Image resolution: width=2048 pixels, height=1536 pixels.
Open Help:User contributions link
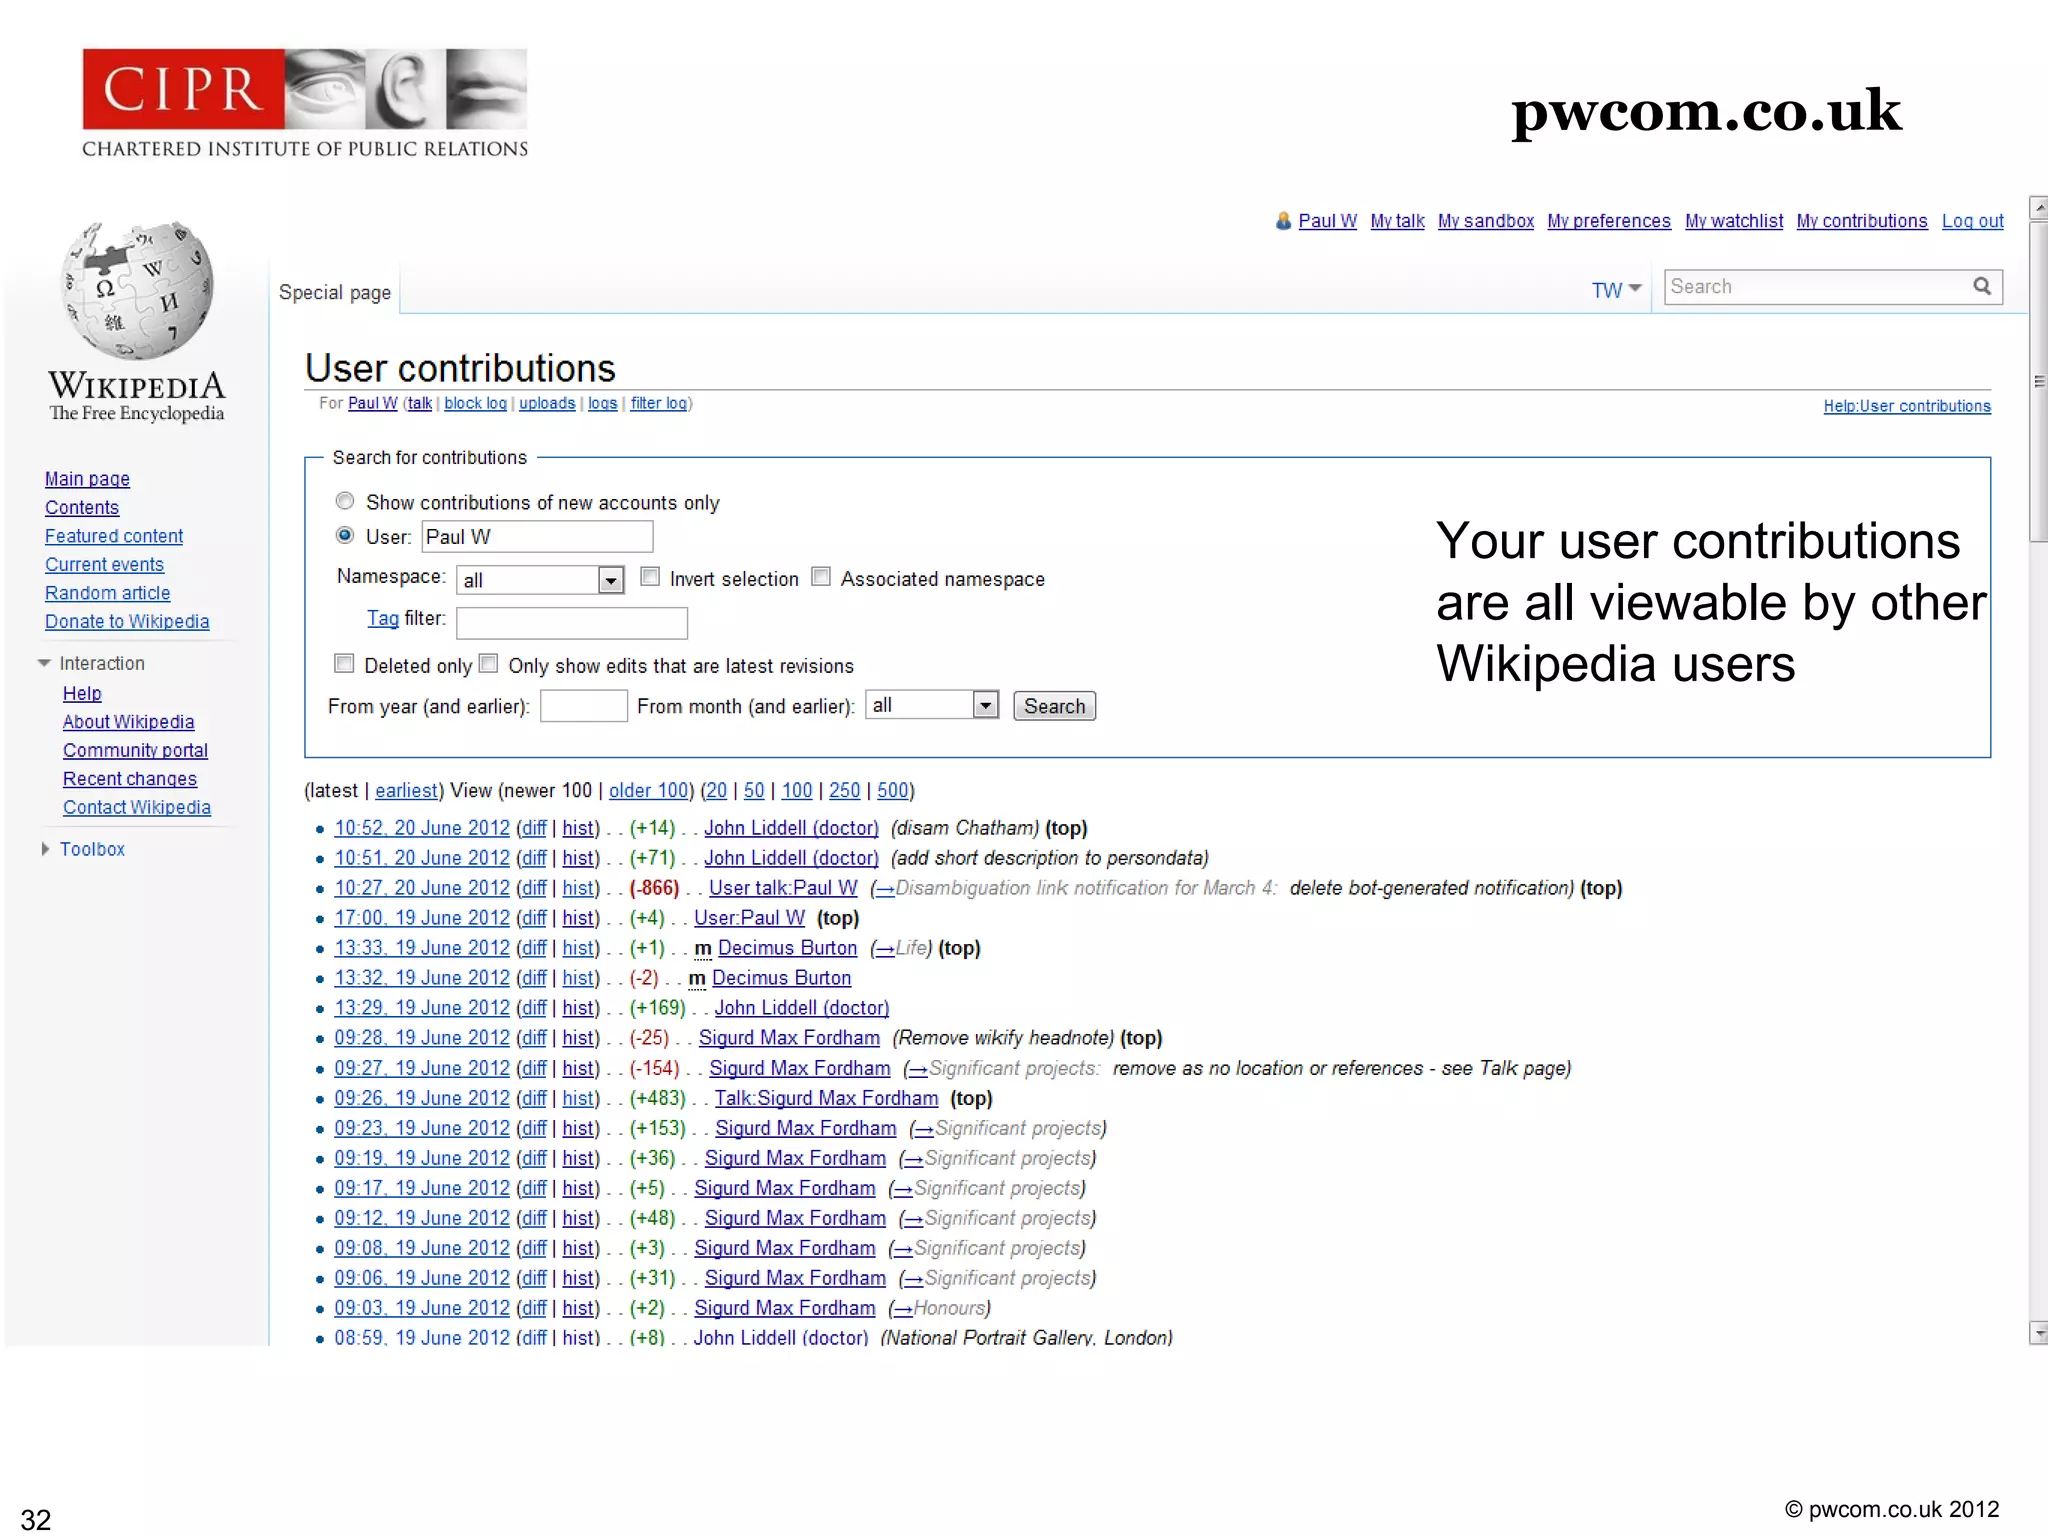1907,406
